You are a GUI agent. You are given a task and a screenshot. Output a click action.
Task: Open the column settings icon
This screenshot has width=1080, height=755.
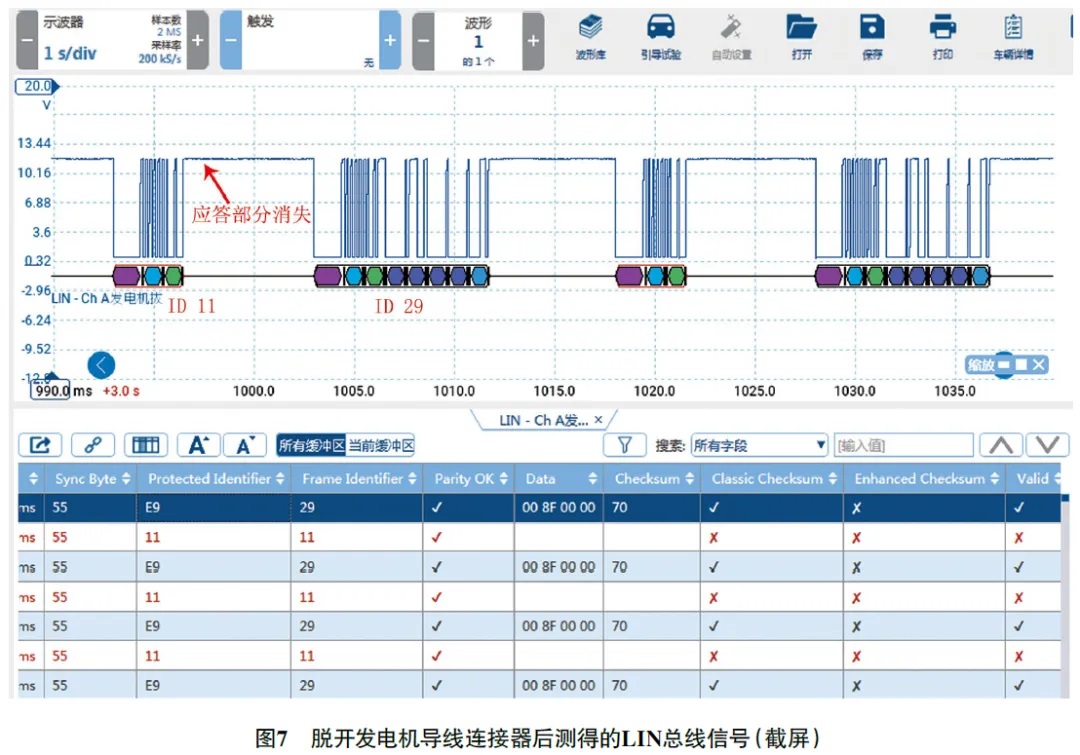tap(145, 445)
